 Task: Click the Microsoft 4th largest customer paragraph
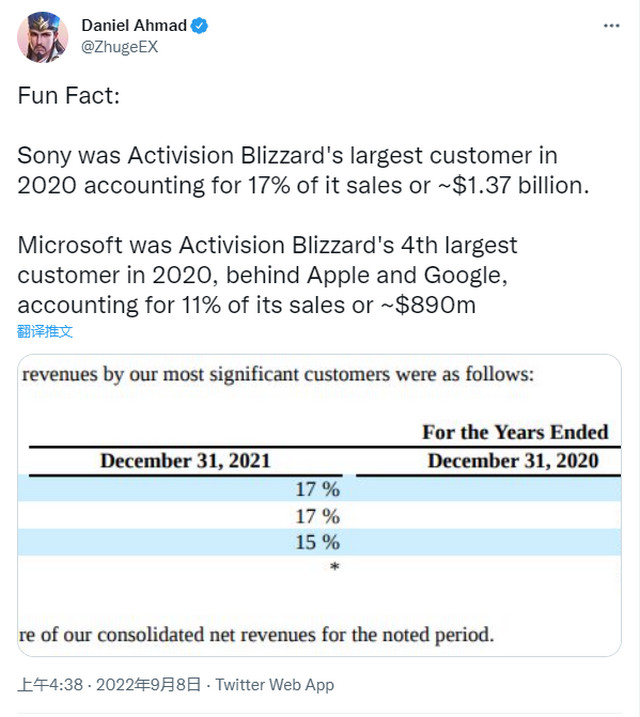(267, 275)
